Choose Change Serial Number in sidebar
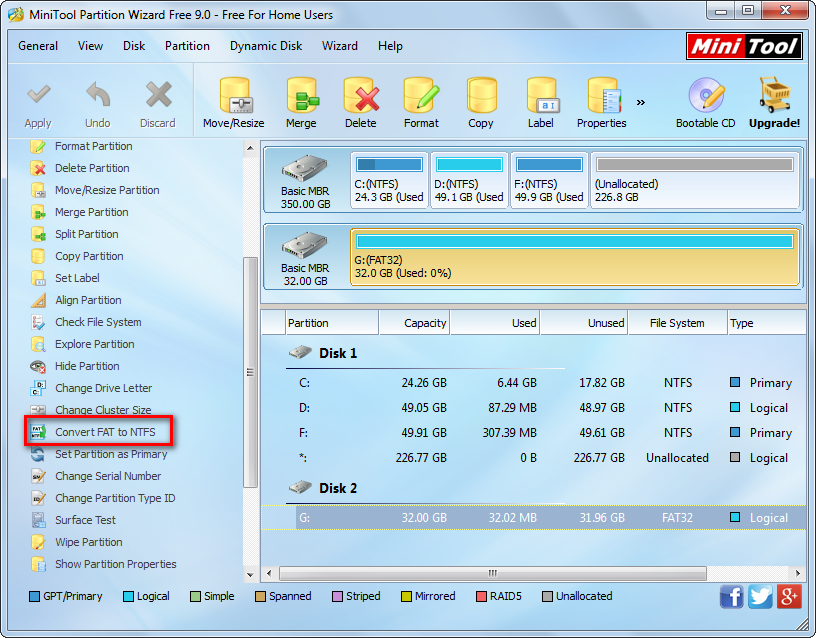 (x=108, y=476)
